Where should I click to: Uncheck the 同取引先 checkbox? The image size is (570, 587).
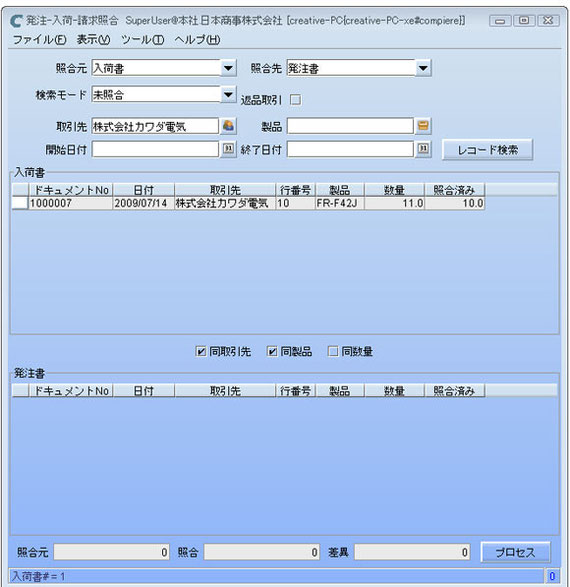pyautogui.click(x=201, y=351)
